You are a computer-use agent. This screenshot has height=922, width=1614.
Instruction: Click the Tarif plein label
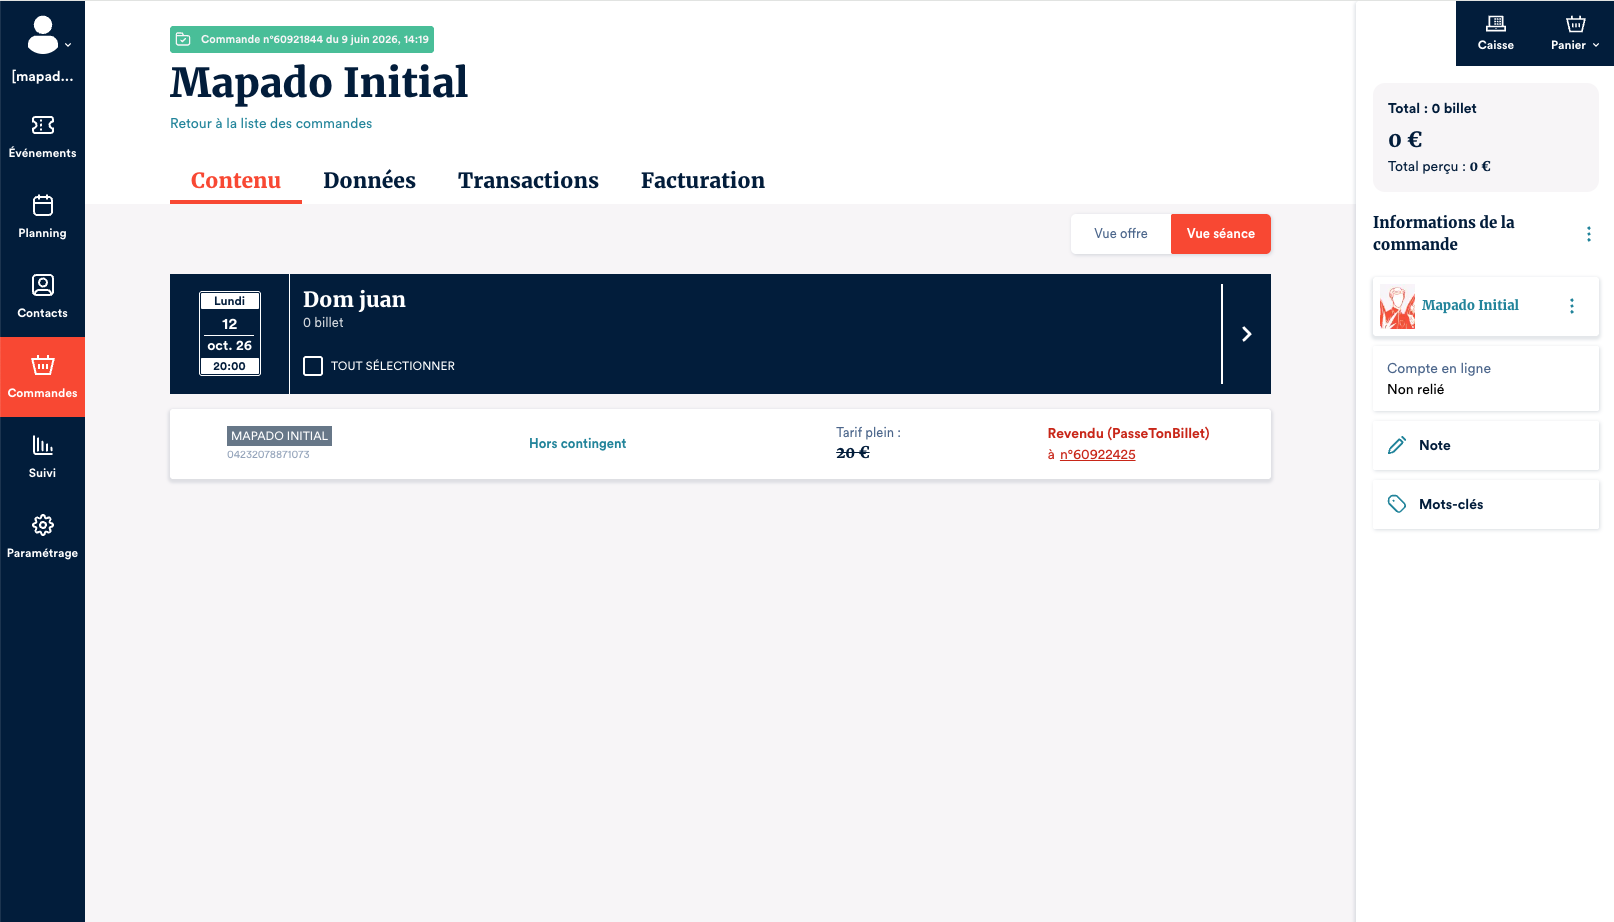pyautogui.click(x=868, y=433)
